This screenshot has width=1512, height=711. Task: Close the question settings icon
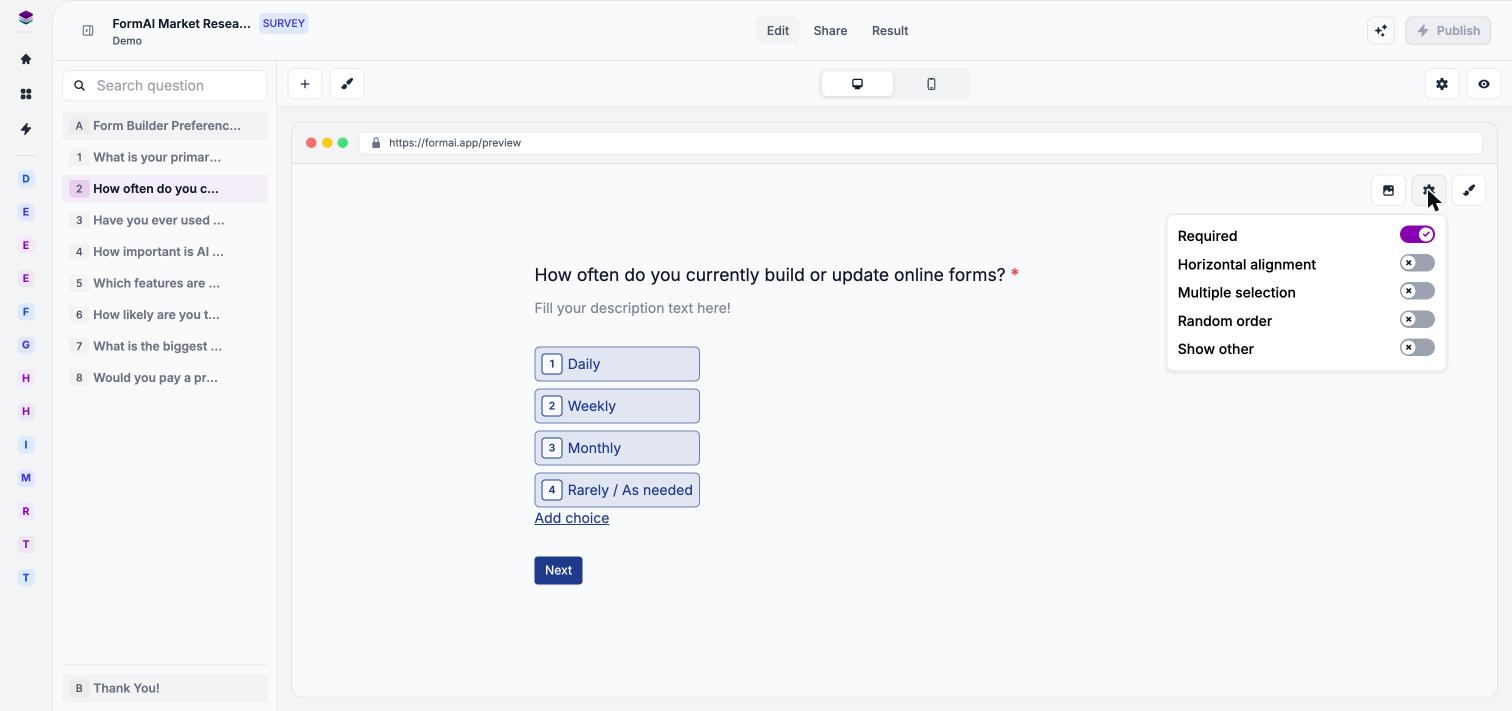(x=1429, y=190)
